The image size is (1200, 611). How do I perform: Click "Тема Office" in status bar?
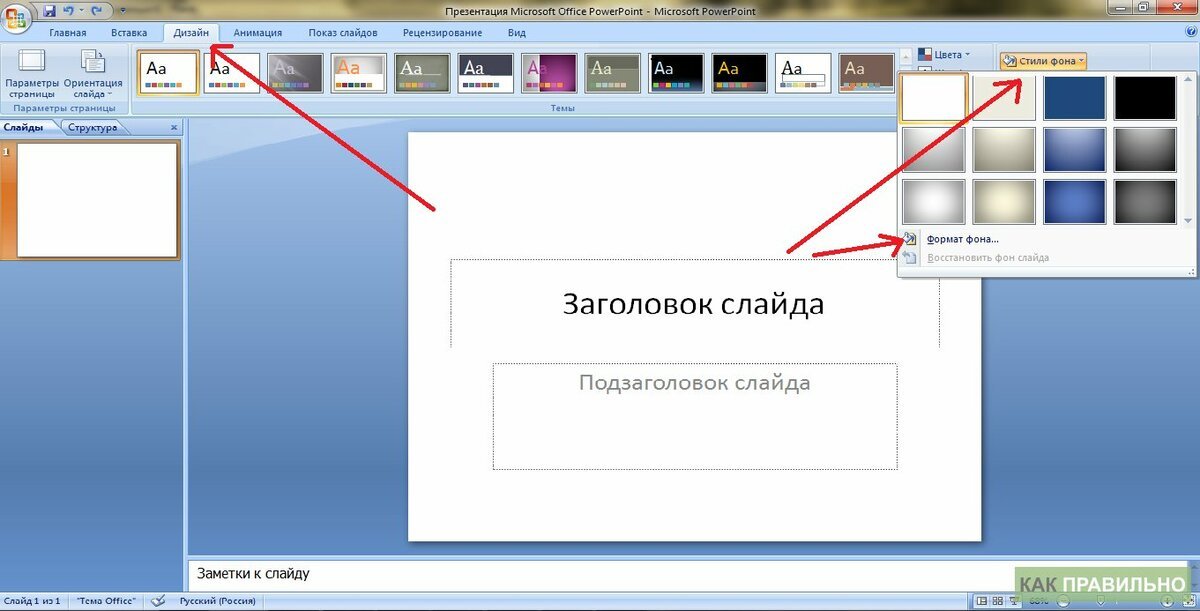[106, 601]
